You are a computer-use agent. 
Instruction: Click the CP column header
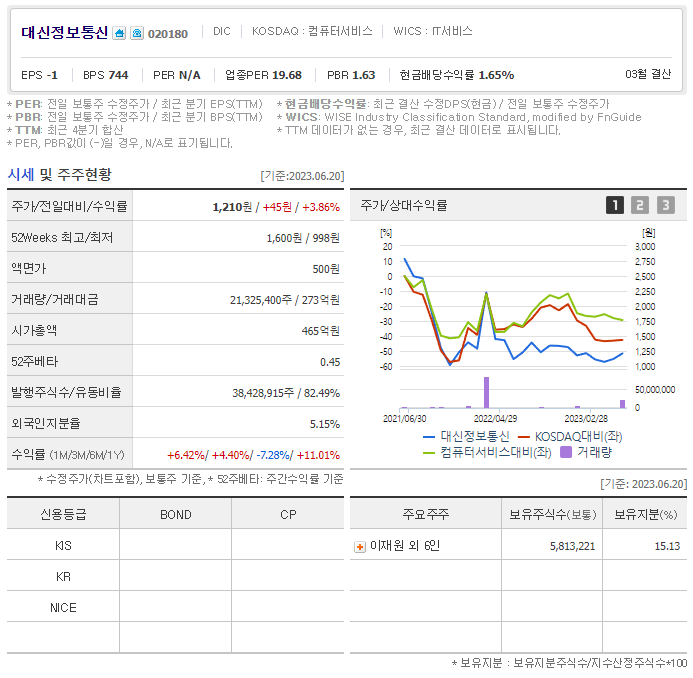288,515
